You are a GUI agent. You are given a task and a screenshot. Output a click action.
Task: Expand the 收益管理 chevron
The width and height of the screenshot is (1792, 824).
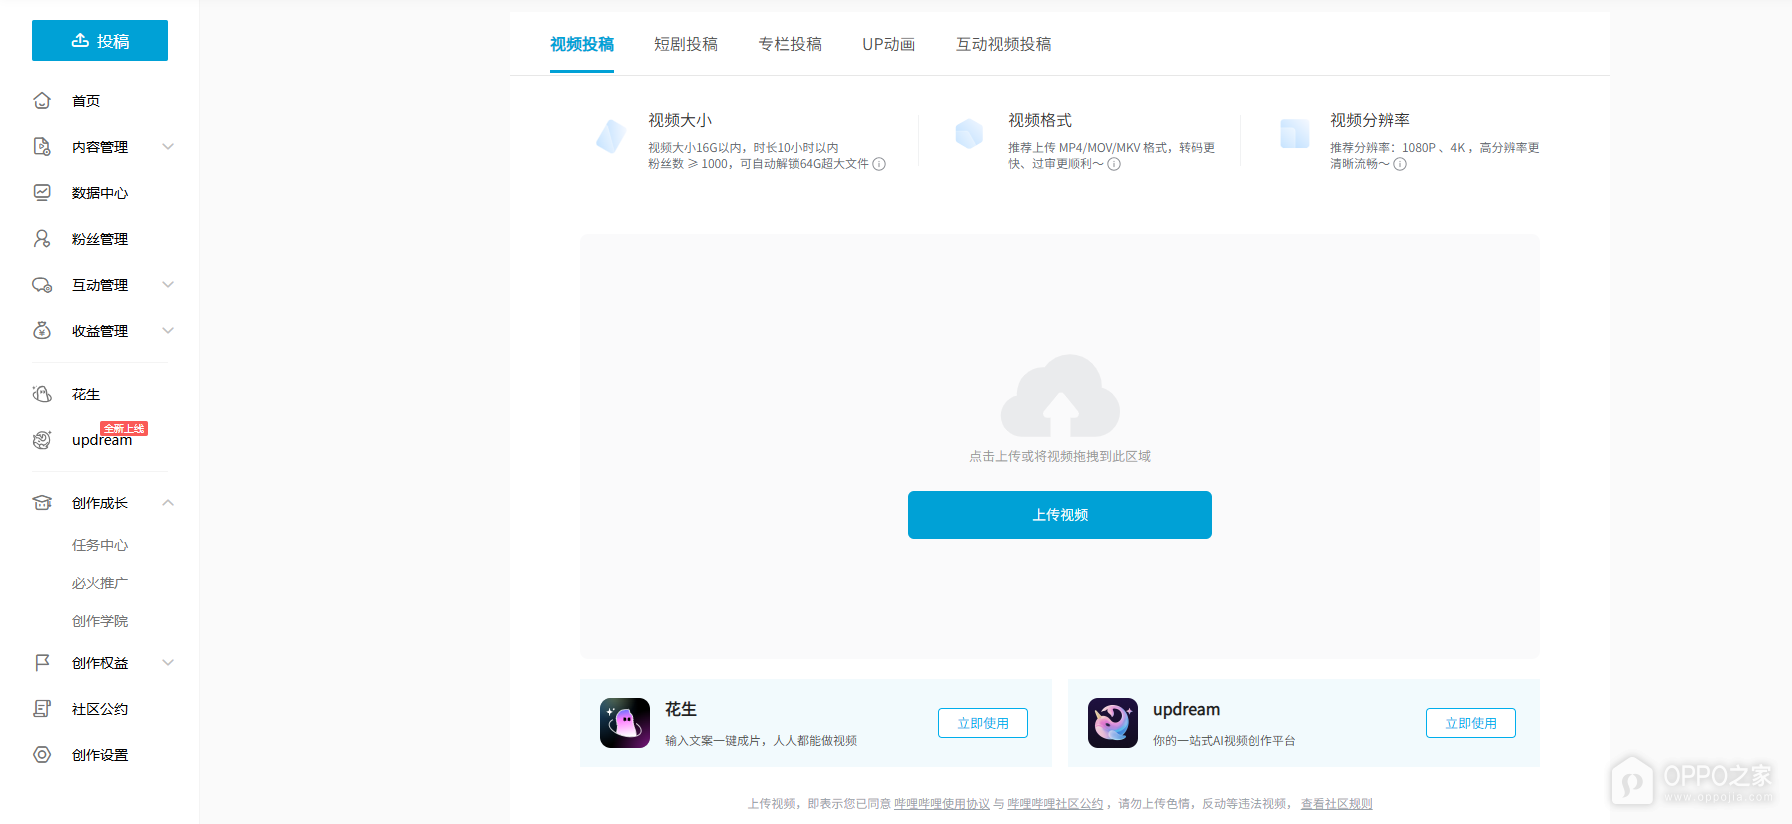[x=168, y=330]
